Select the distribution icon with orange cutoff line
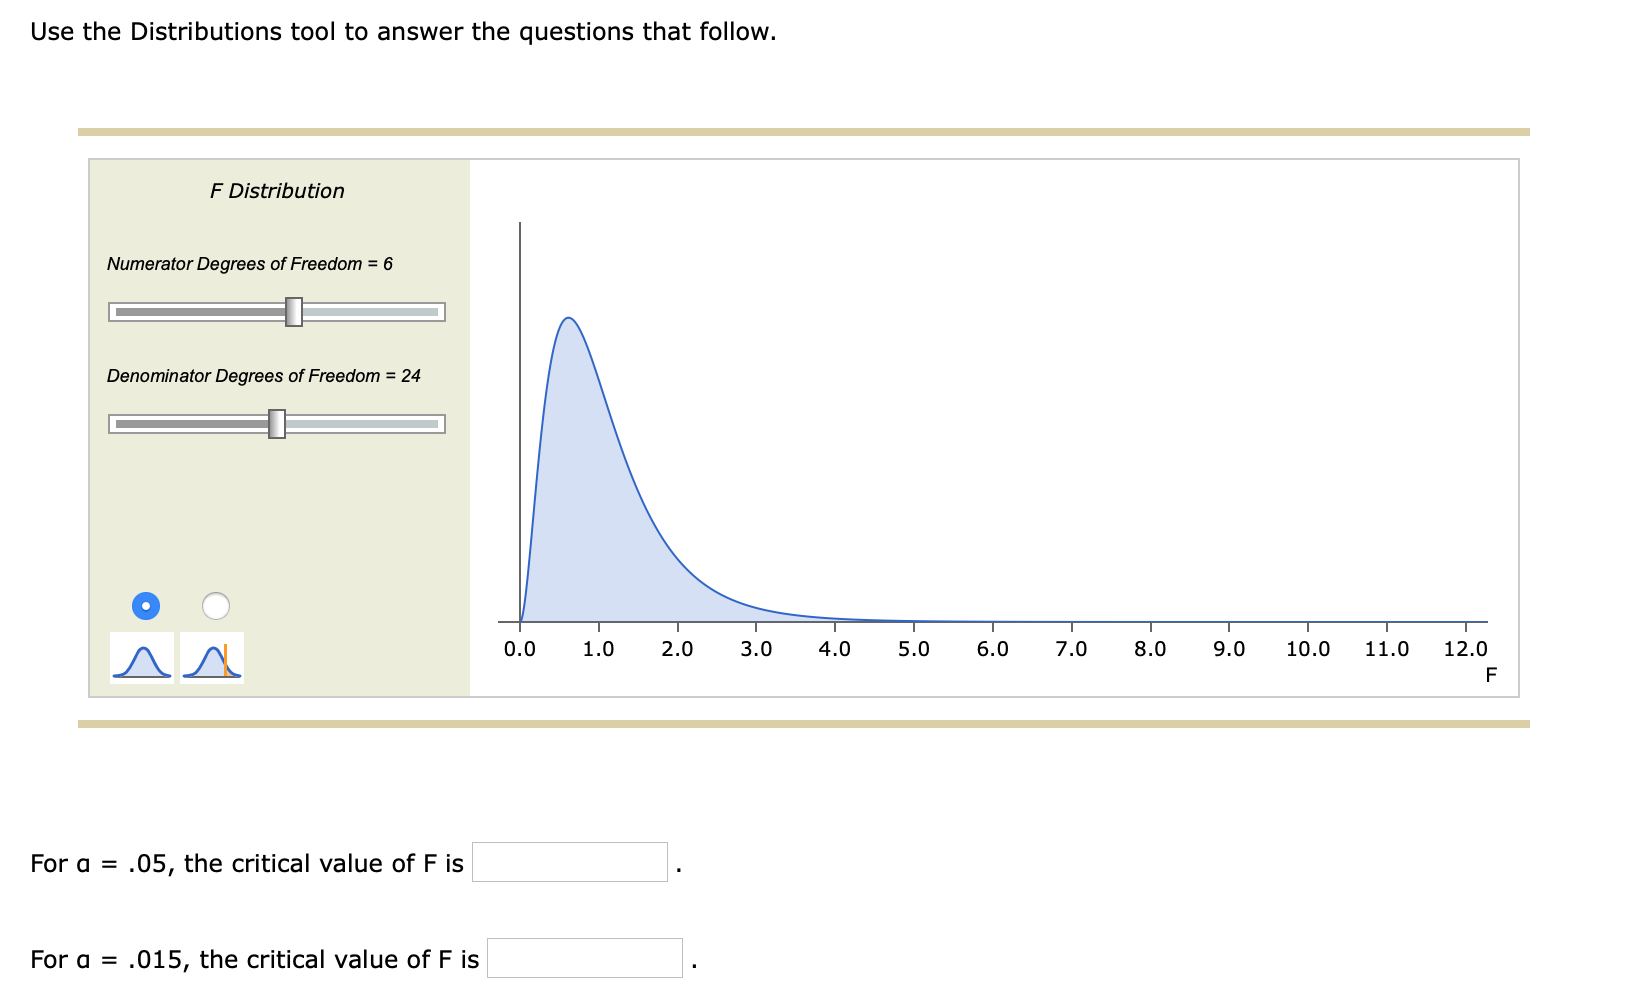The height and width of the screenshot is (994, 1638). 213,659
